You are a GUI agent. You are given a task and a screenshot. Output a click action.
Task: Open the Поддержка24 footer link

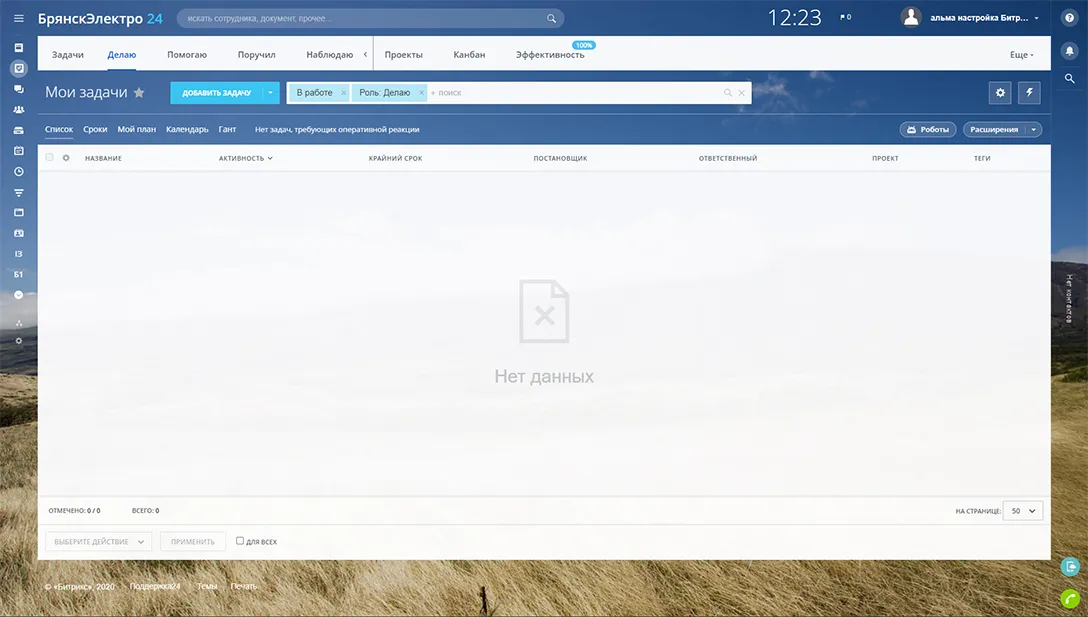155,586
